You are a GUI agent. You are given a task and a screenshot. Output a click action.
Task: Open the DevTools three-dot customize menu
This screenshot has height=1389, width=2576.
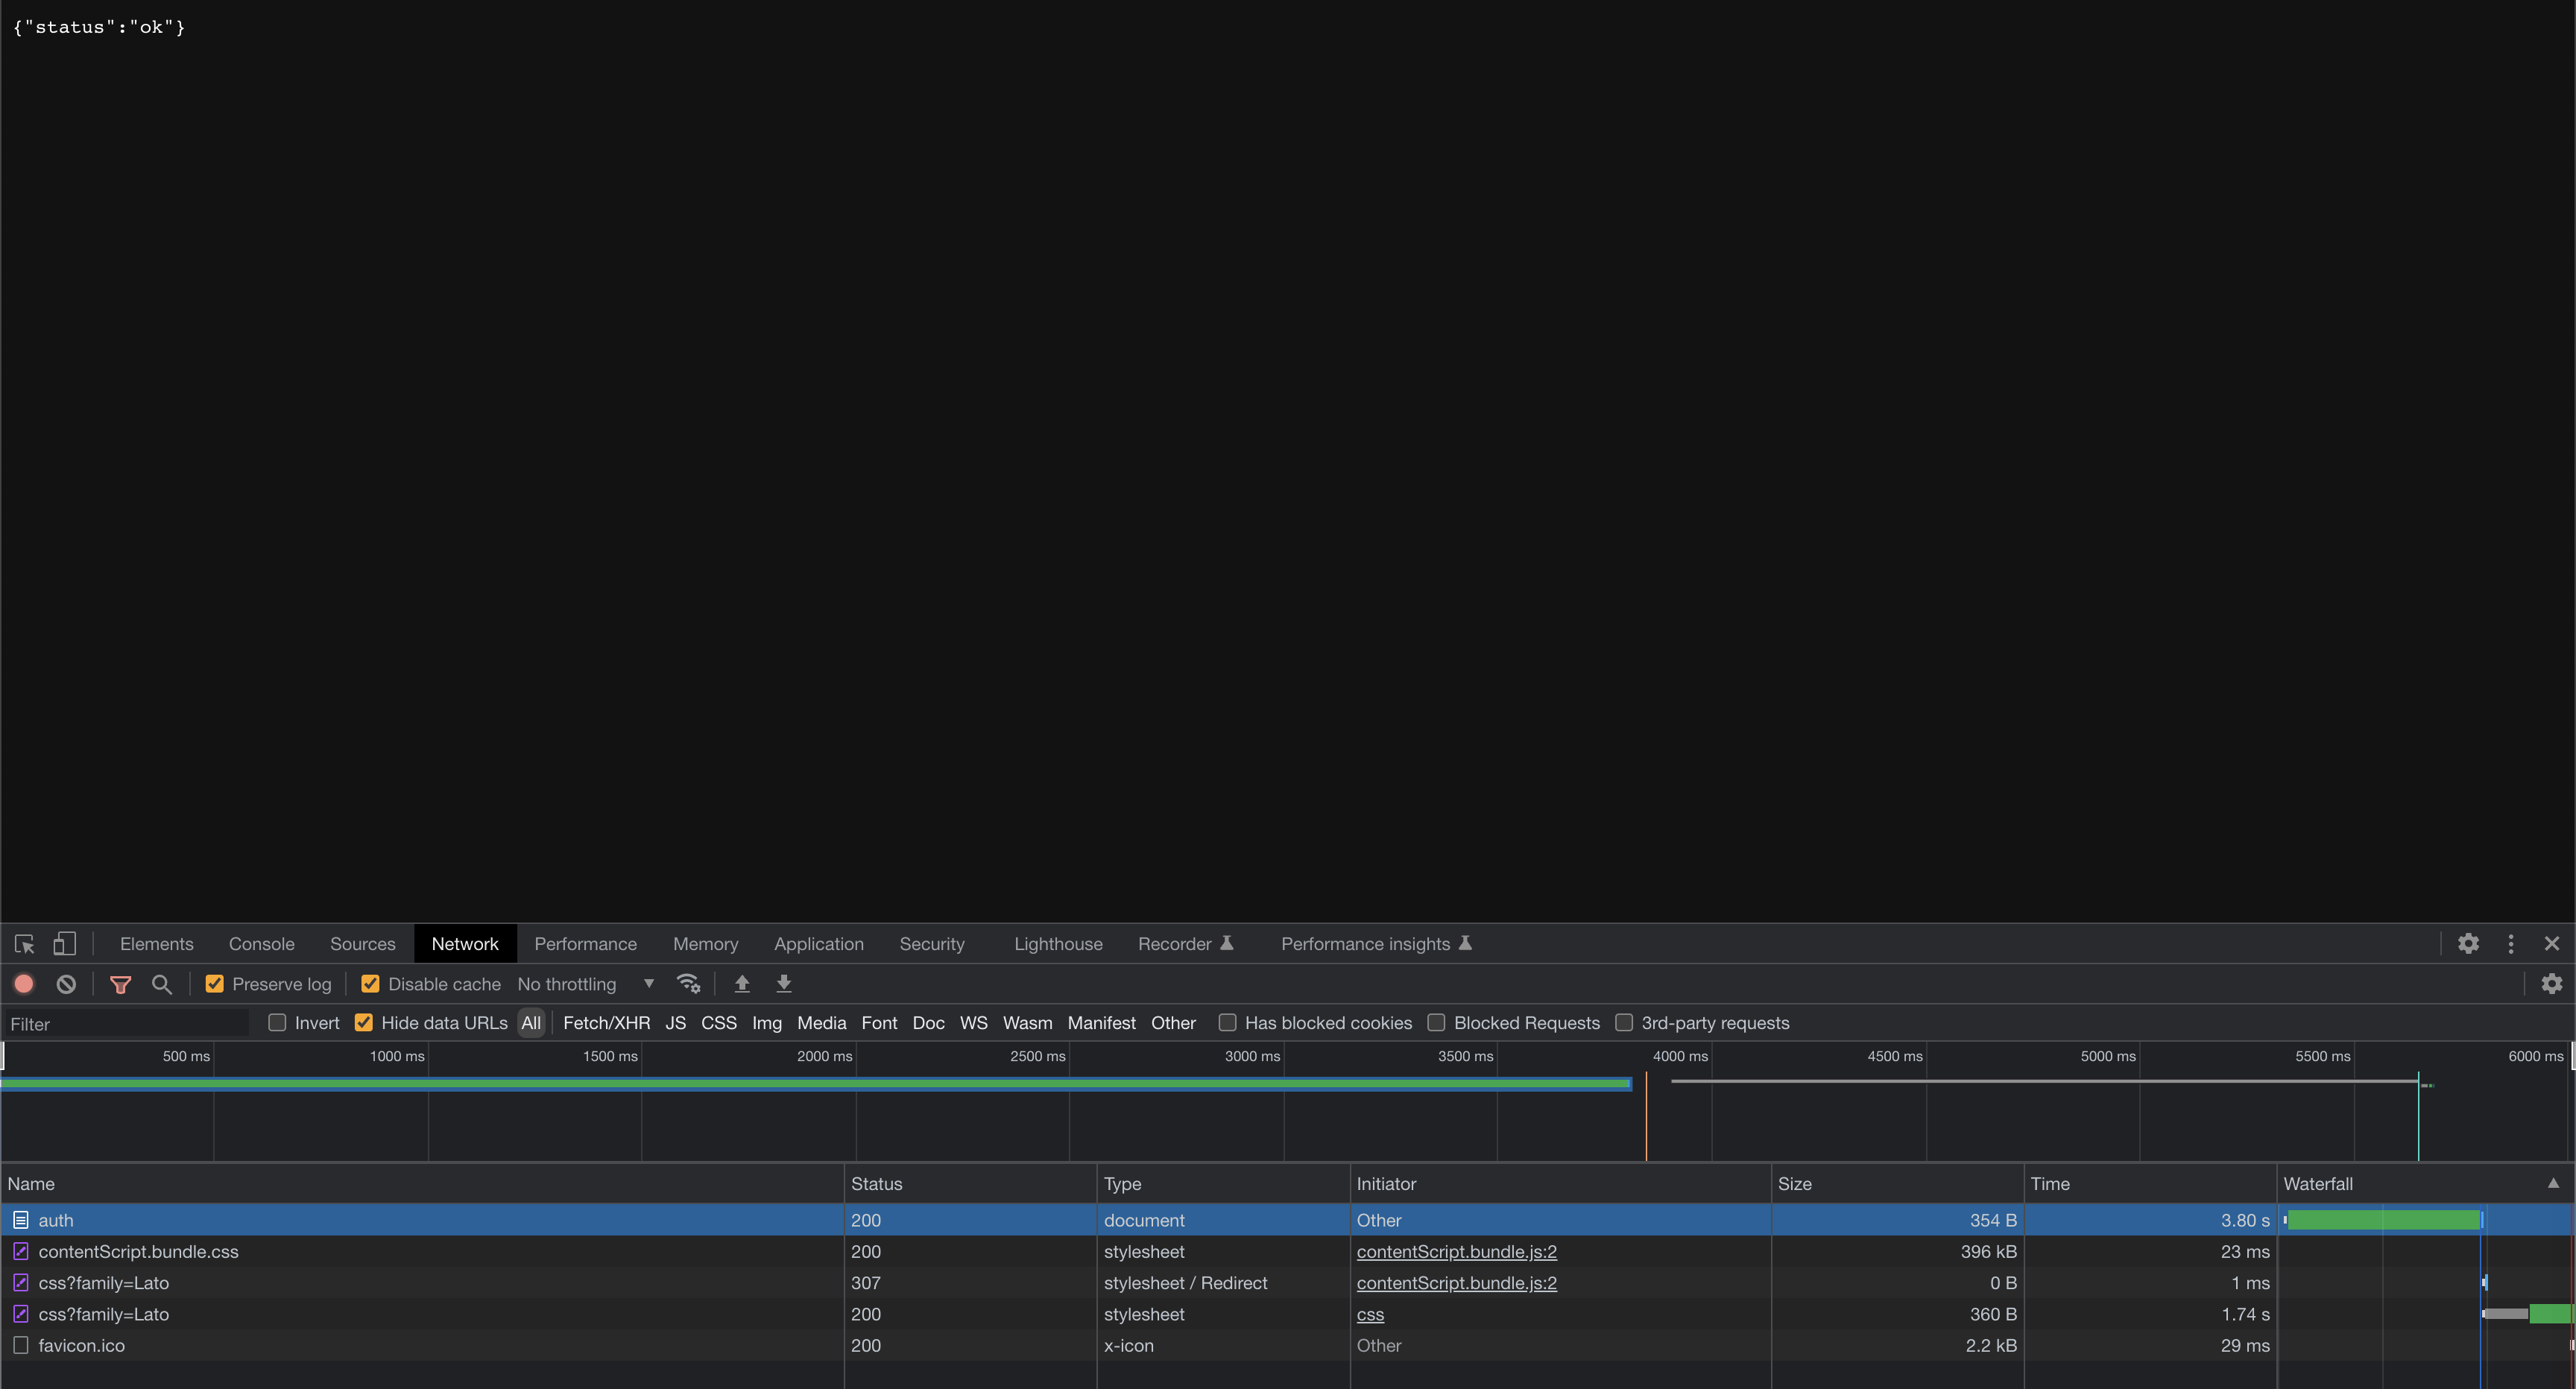click(x=2510, y=943)
